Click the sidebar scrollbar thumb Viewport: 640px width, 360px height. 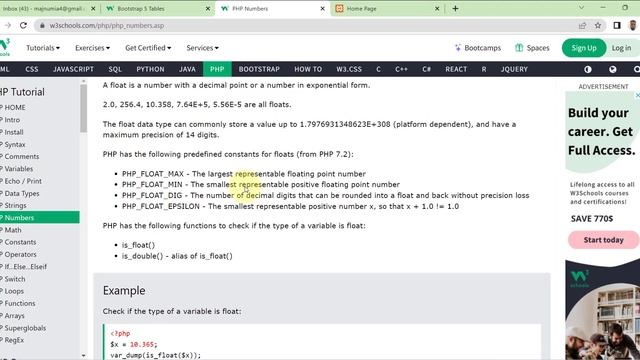(84, 108)
